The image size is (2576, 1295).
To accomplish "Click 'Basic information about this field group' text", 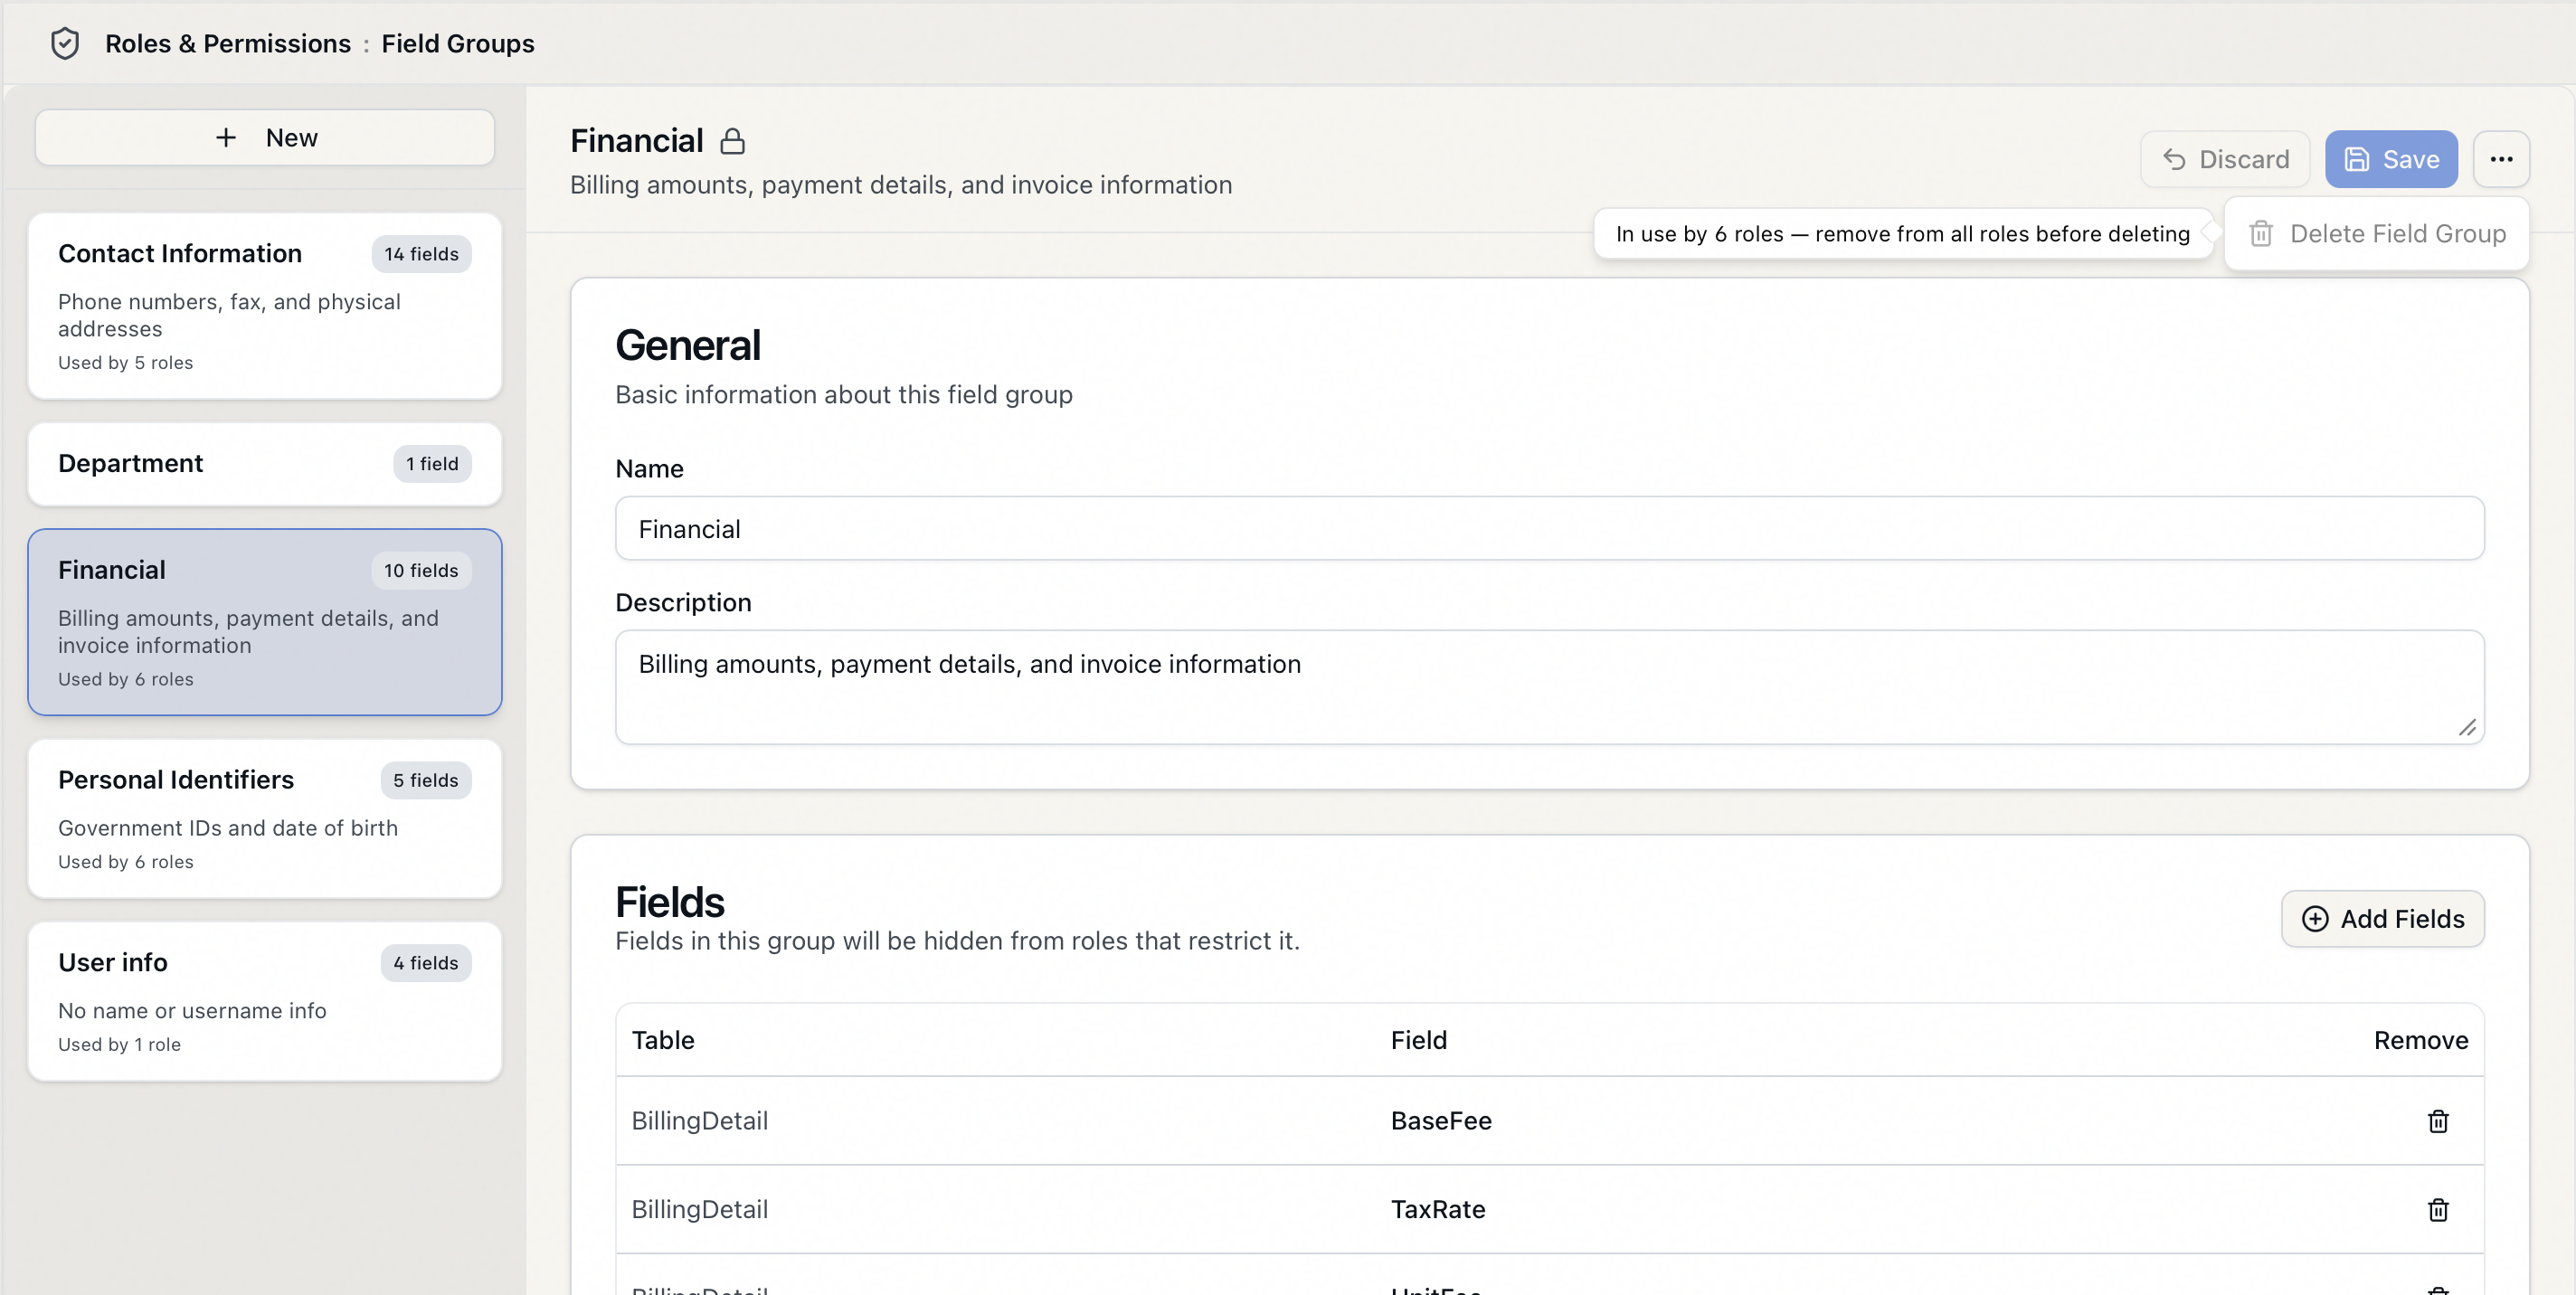I will (x=844, y=395).
